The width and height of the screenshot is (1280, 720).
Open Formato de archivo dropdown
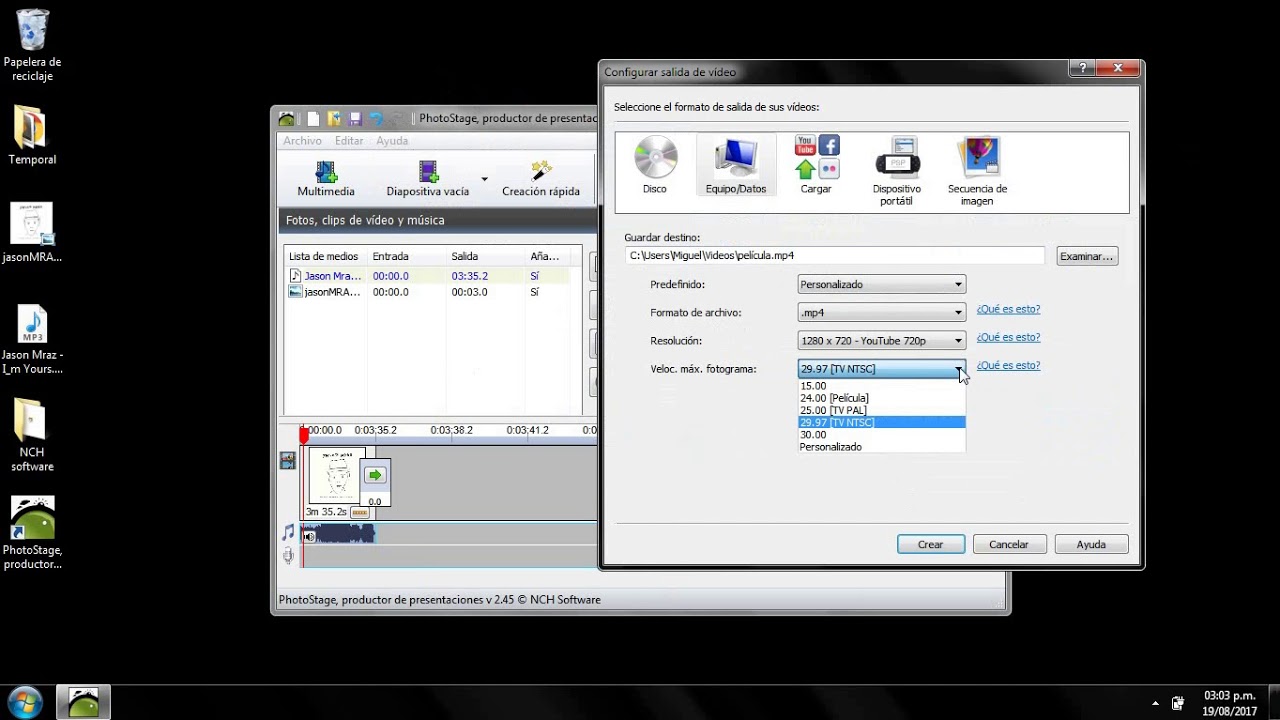tap(881, 312)
